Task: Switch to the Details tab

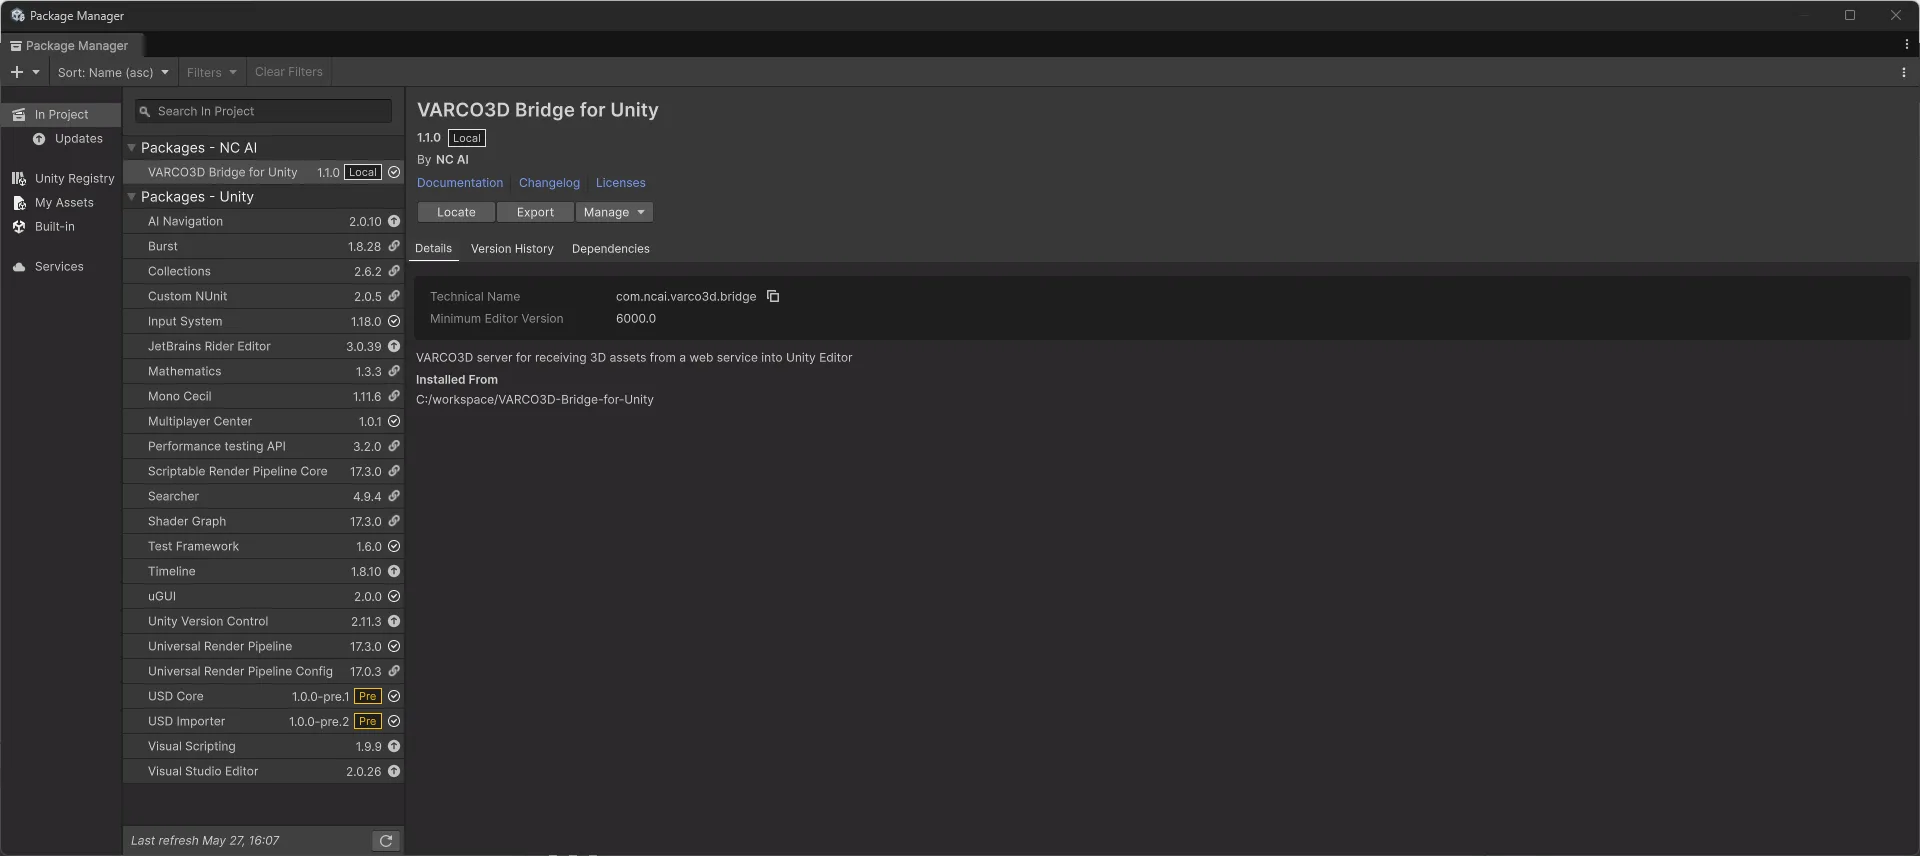Action: coord(433,249)
